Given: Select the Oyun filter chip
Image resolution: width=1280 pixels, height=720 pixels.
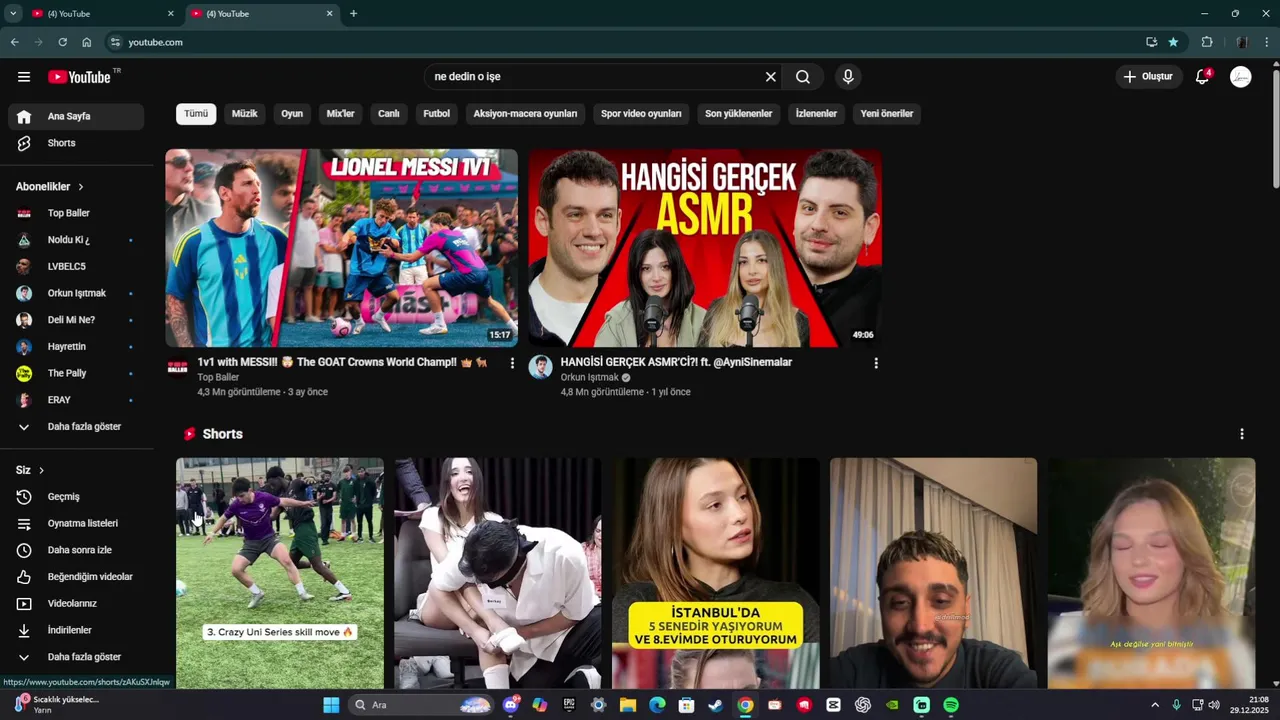Looking at the screenshot, I should (x=292, y=114).
